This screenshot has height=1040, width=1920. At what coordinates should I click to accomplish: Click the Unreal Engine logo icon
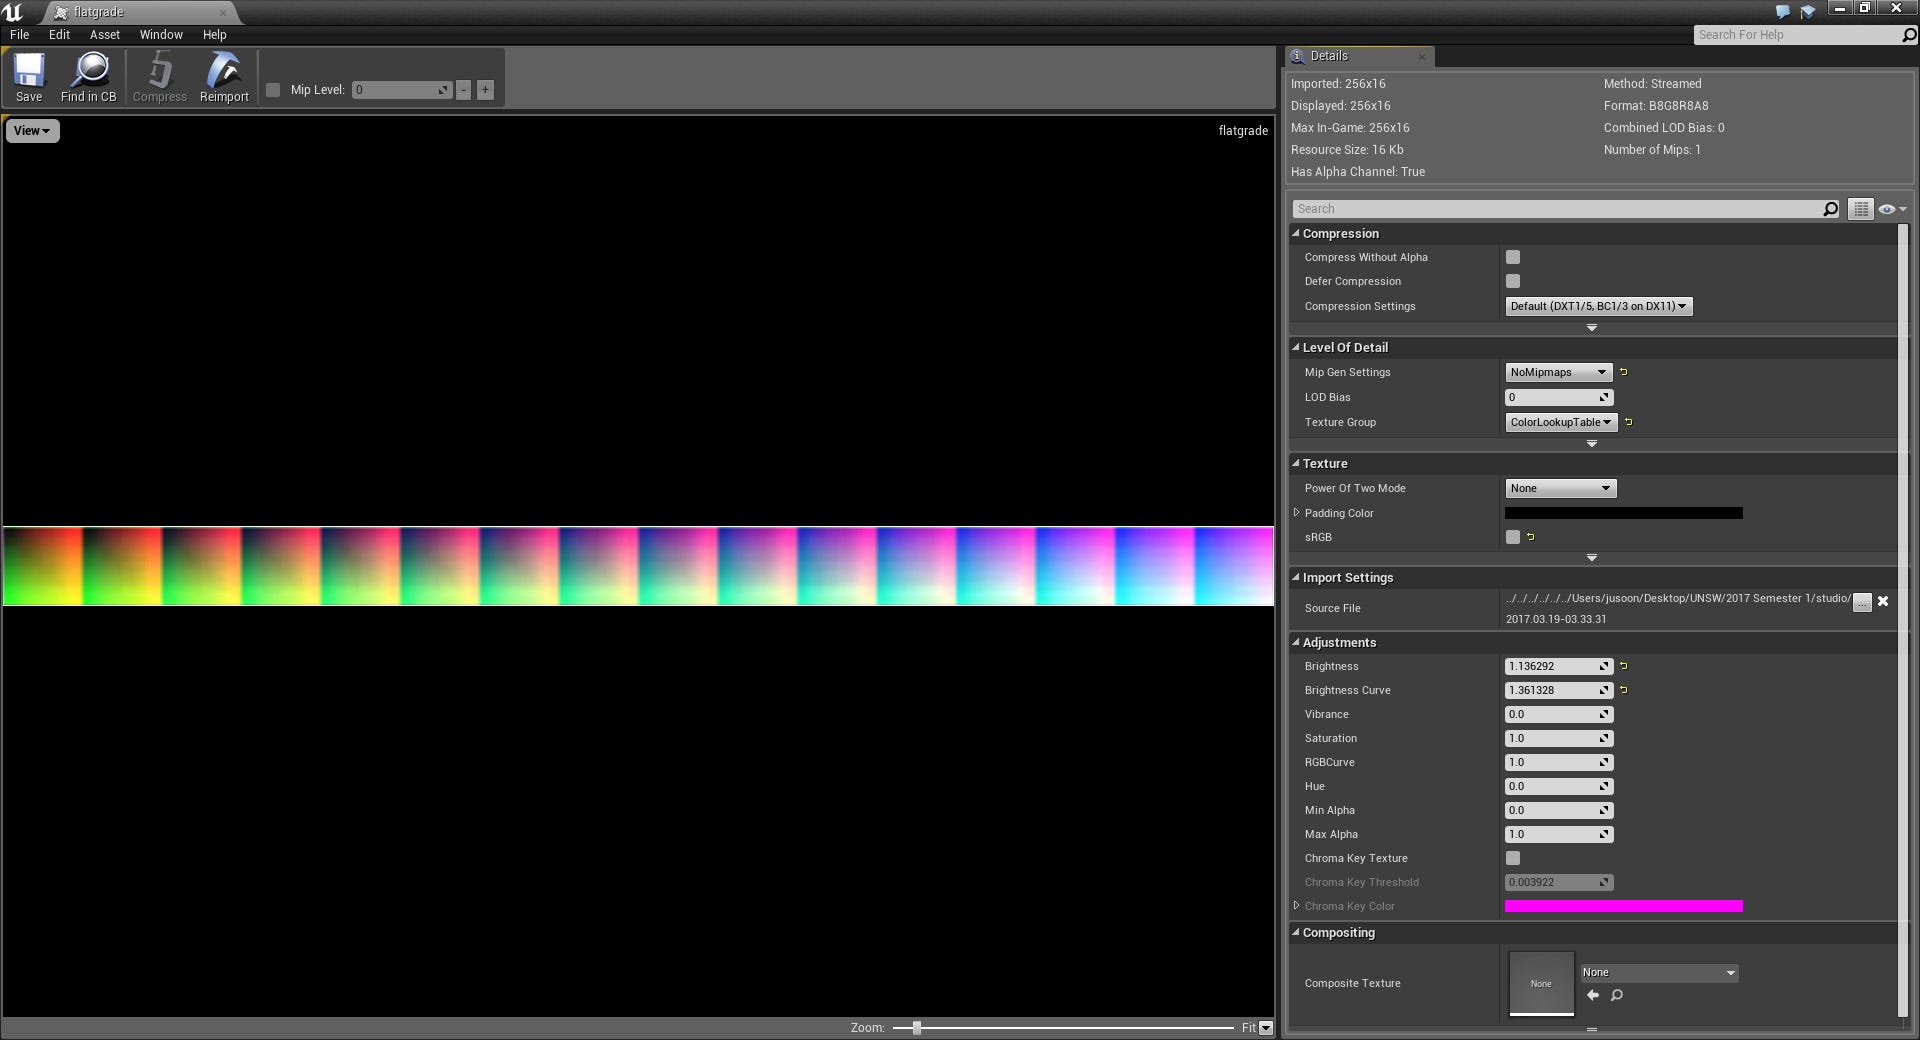[14, 11]
